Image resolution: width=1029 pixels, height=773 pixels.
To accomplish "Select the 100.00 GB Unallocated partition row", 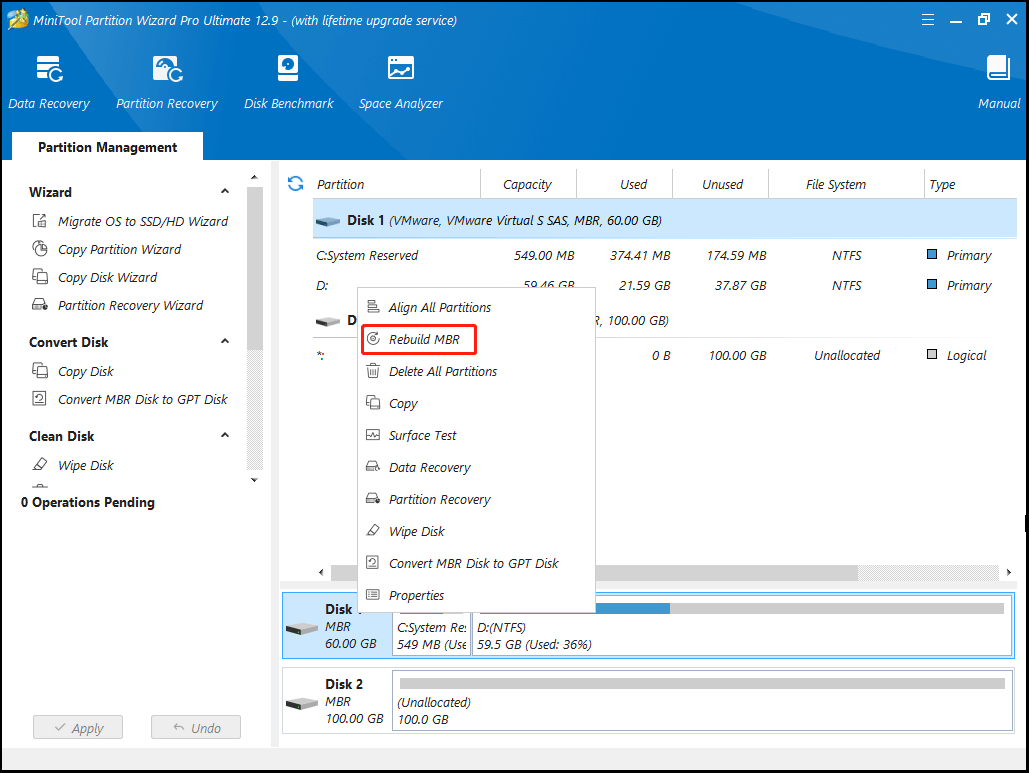I will 665,355.
